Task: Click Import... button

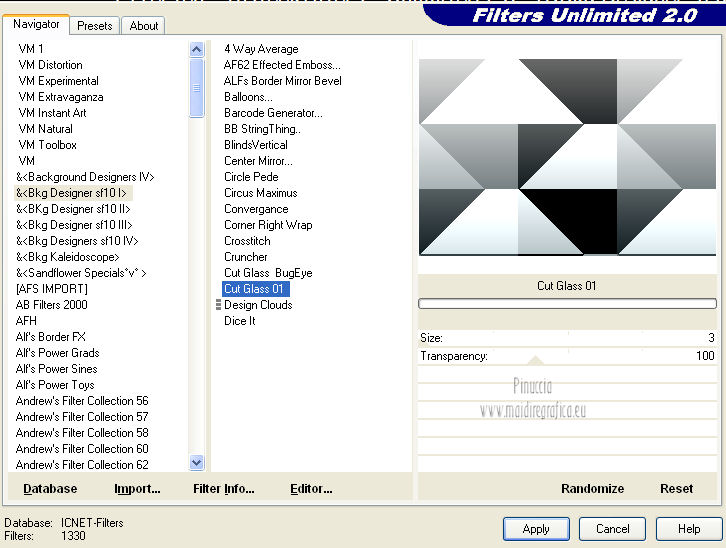Action: (137, 489)
